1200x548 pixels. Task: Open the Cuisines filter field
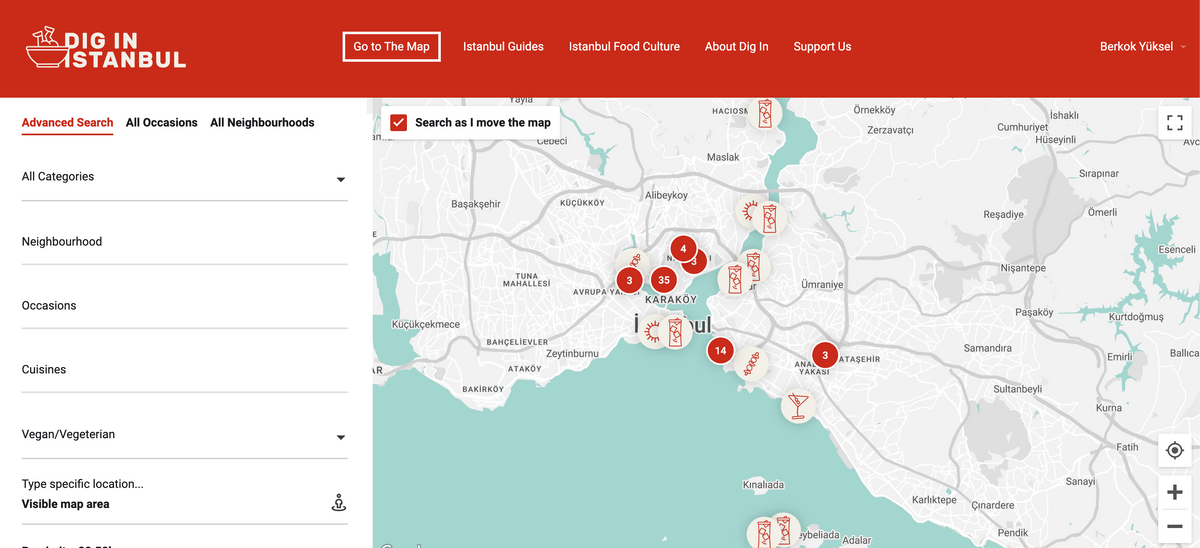pyautogui.click(x=184, y=370)
